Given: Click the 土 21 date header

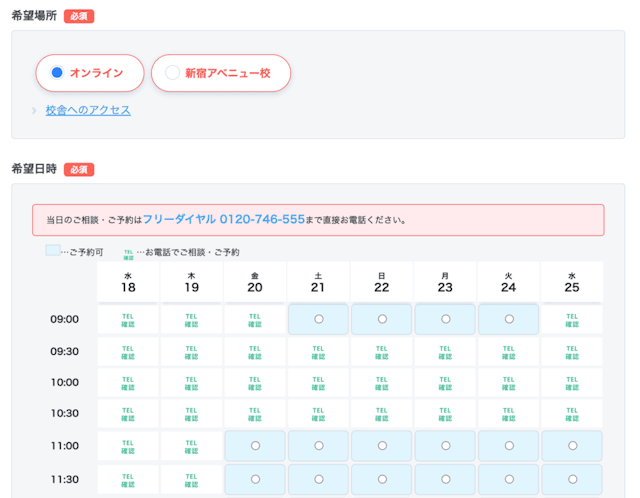Looking at the screenshot, I should pyautogui.click(x=318, y=282).
